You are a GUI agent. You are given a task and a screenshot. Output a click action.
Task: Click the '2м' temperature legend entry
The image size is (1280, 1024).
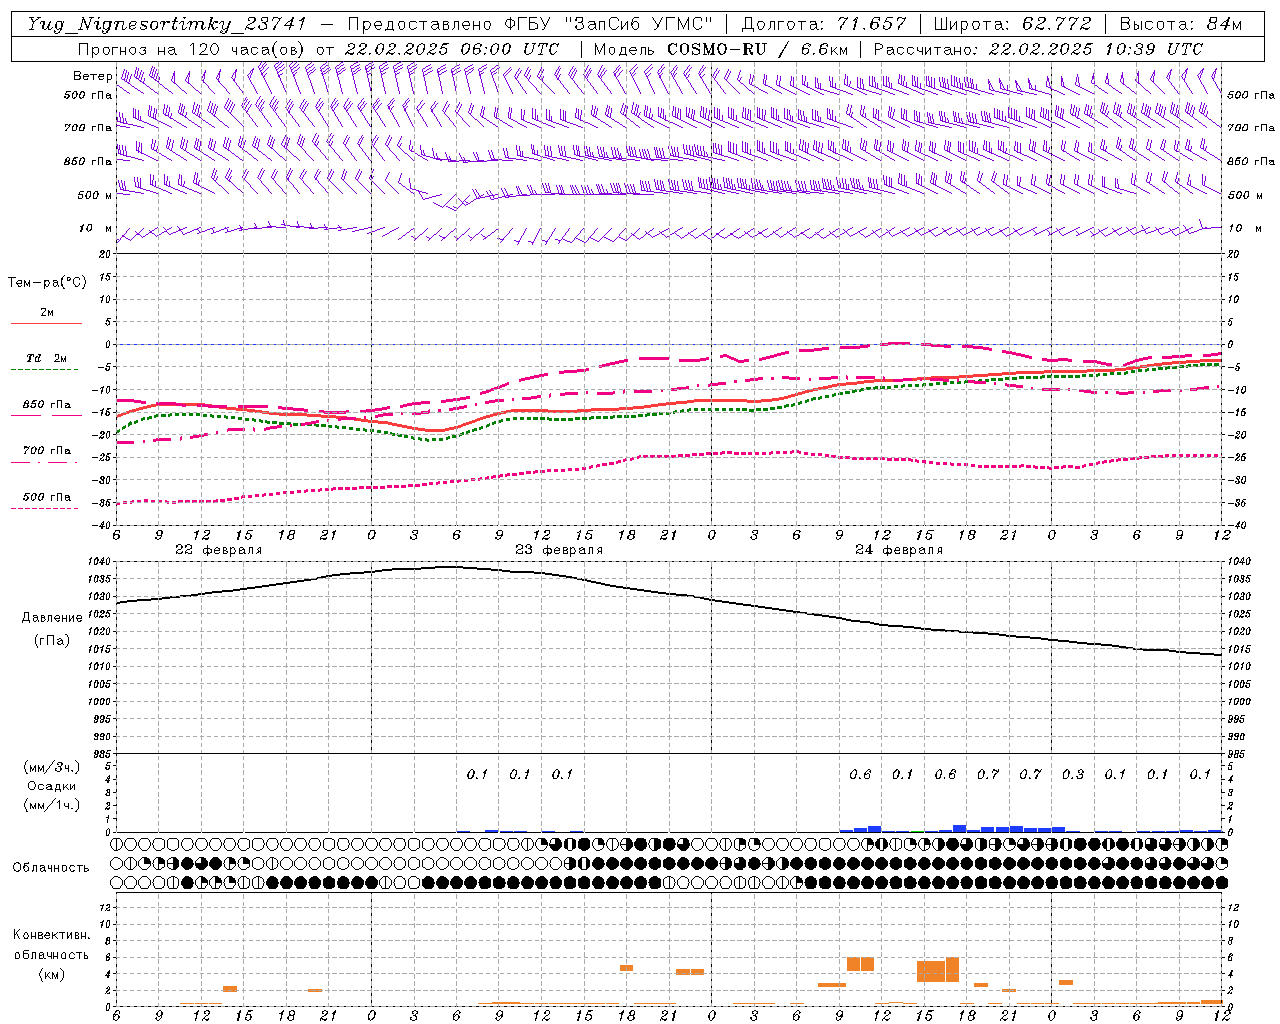click(x=47, y=313)
